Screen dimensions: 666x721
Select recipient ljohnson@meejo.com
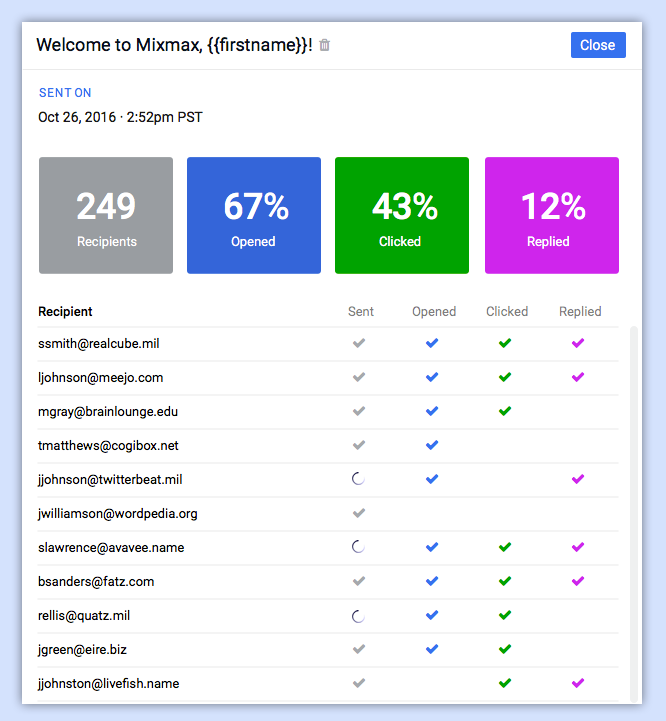click(x=100, y=378)
